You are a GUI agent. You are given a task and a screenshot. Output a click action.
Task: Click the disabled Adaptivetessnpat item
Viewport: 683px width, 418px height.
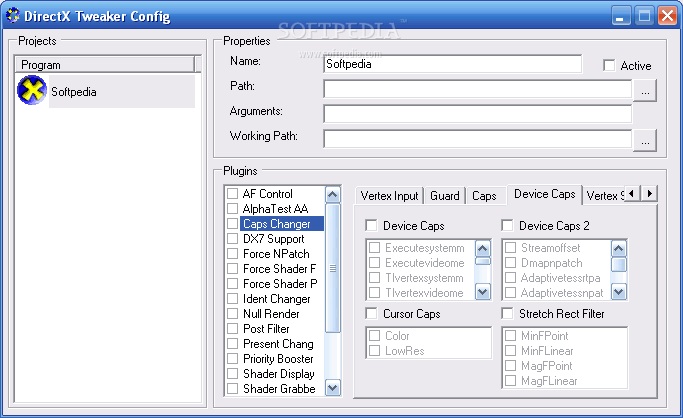click(562, 293)
